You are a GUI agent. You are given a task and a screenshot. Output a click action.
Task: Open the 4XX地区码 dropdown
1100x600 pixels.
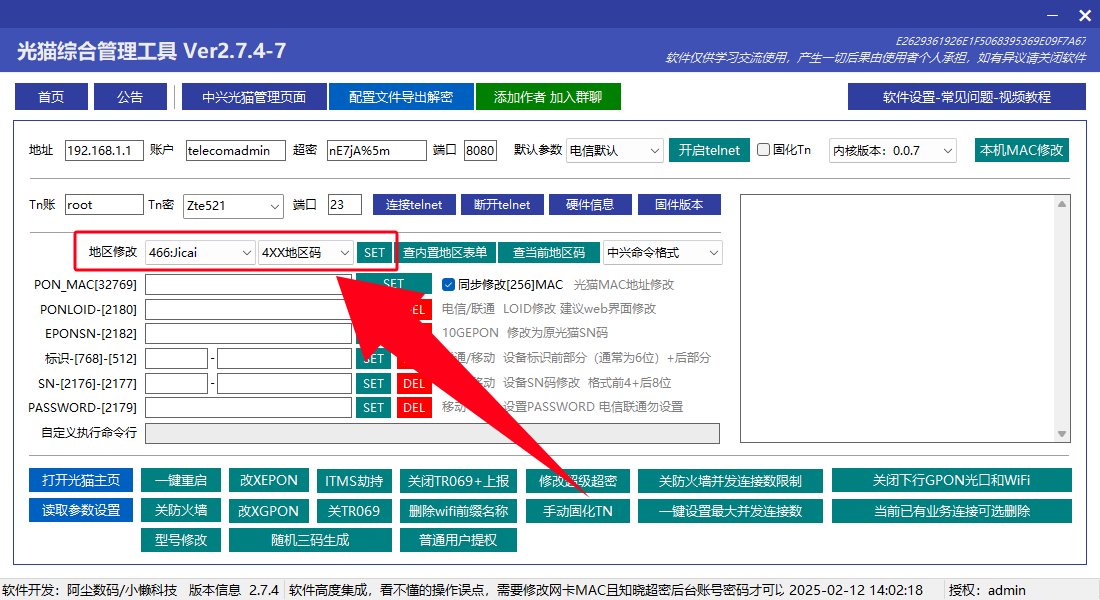click(305, 253)
